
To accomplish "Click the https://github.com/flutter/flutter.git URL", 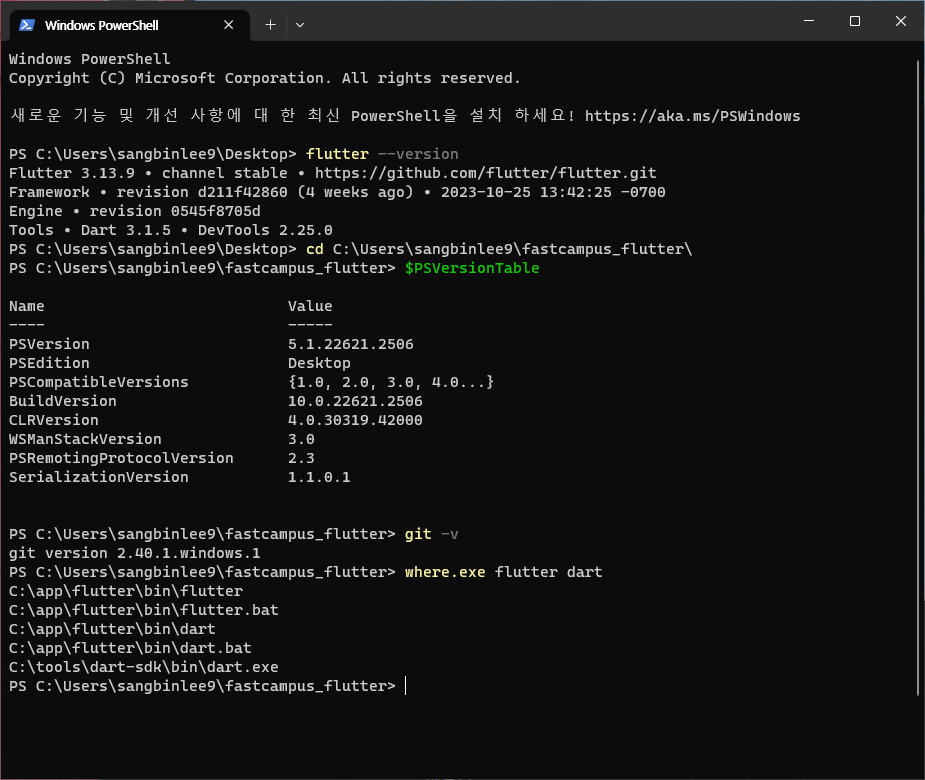I will pos(485,173).
